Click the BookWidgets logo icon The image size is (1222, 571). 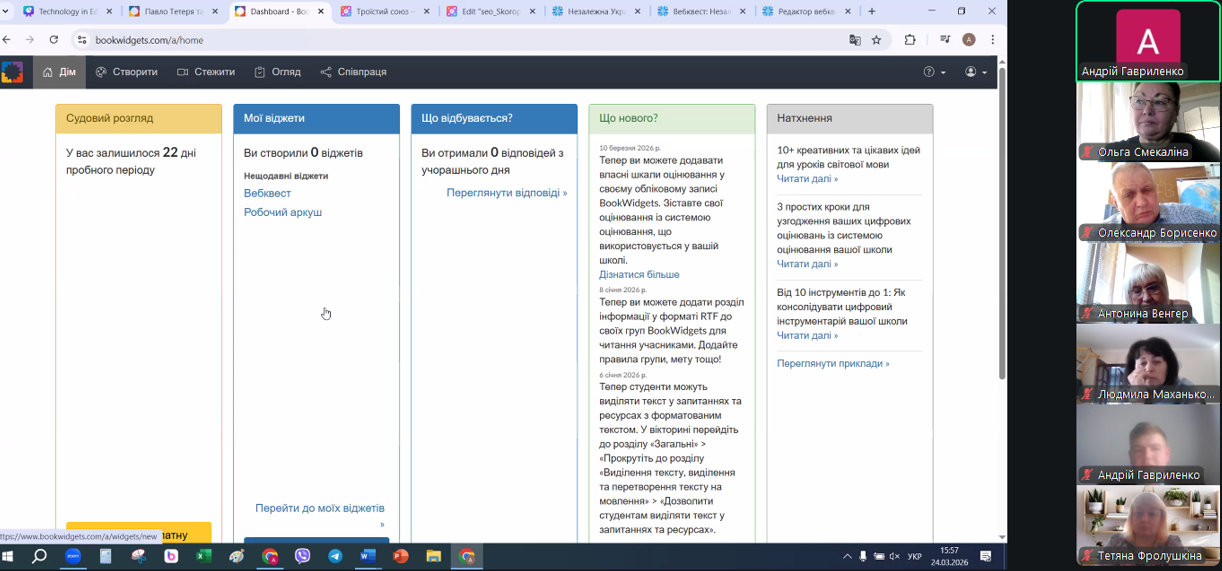coord(12,72)
